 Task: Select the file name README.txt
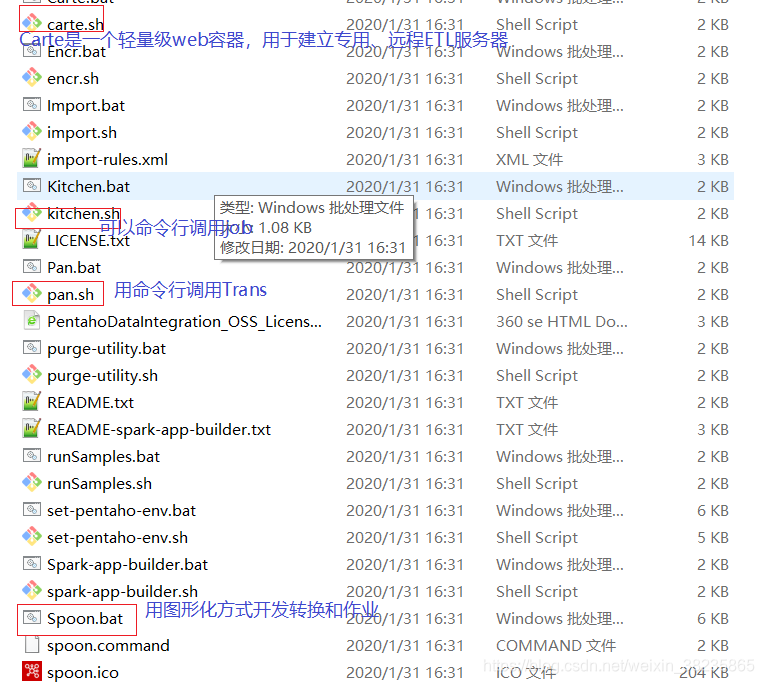pyautogui.click(x=90, y=402)
